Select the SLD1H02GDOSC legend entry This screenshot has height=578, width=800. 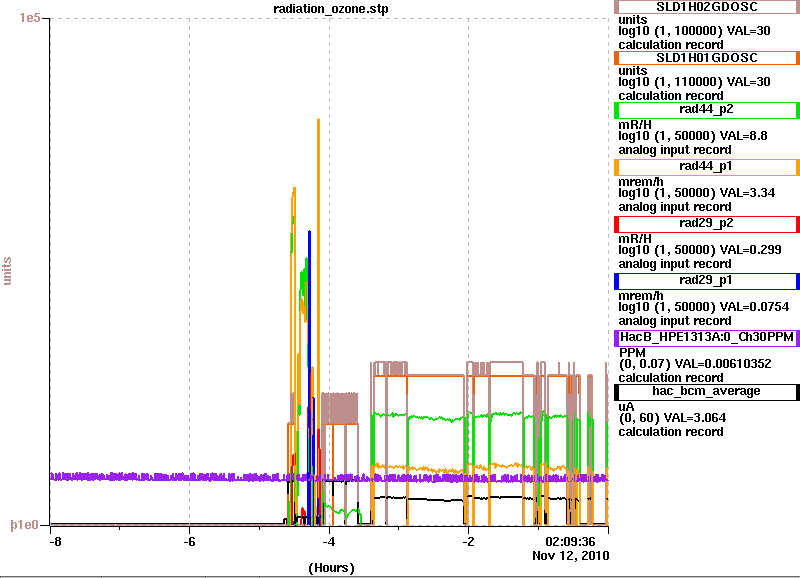click(707, 7)
